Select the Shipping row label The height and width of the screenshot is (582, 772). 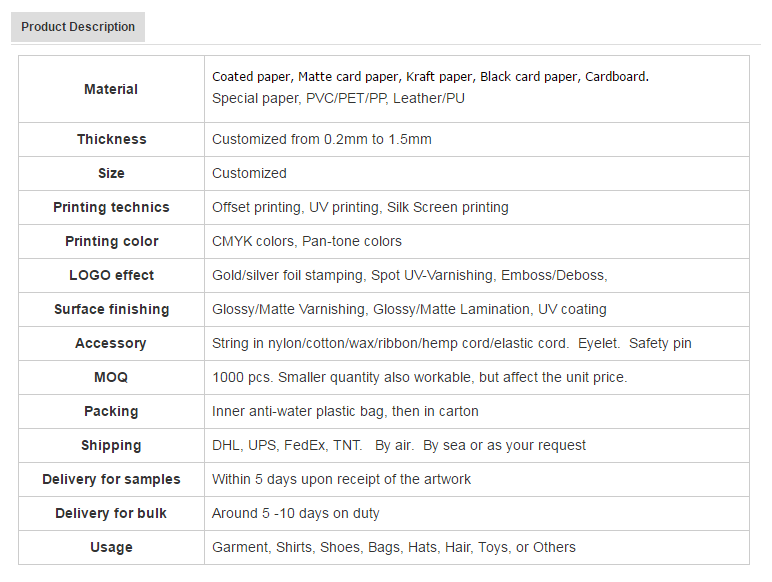[111, 445]
